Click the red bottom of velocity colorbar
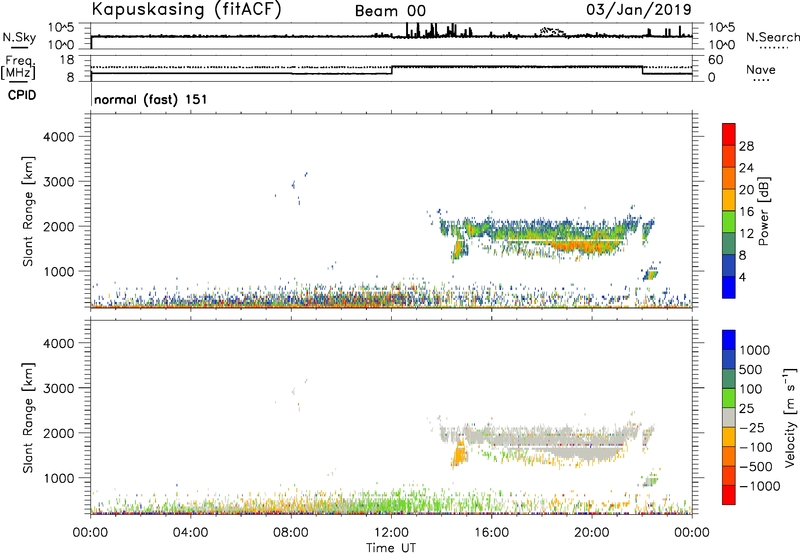Image resolution: width=800 pixels, height=554 pixels. coord(729,495)
